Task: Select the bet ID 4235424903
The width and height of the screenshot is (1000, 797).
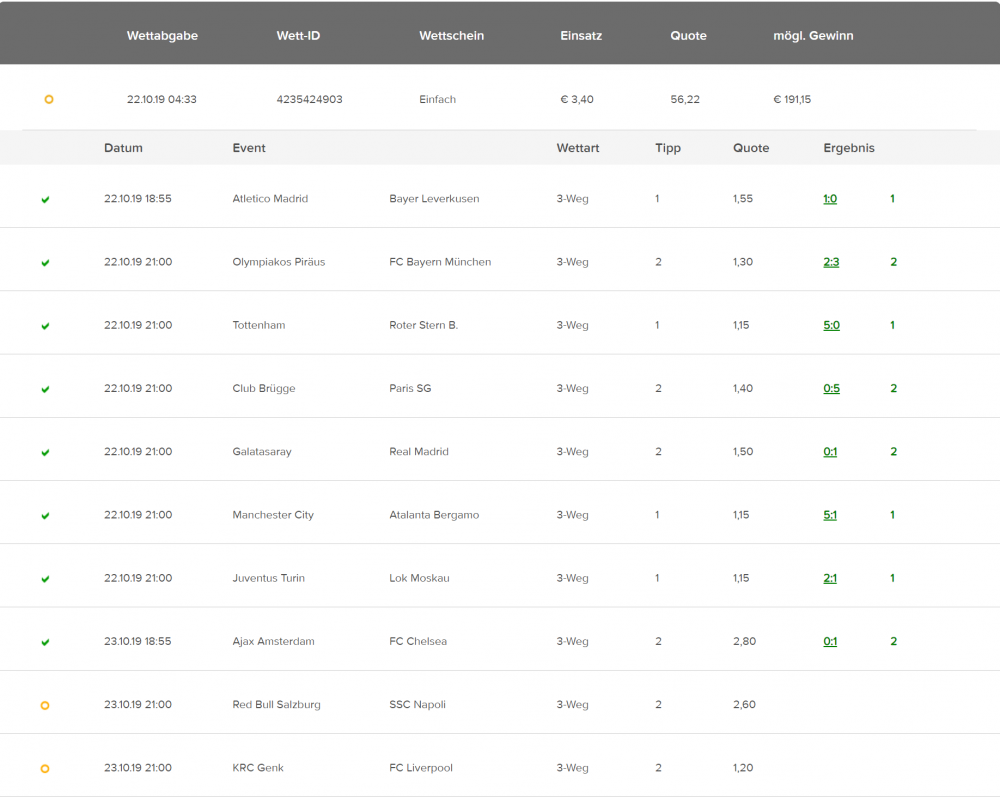Action: click(x=309, y=99)
